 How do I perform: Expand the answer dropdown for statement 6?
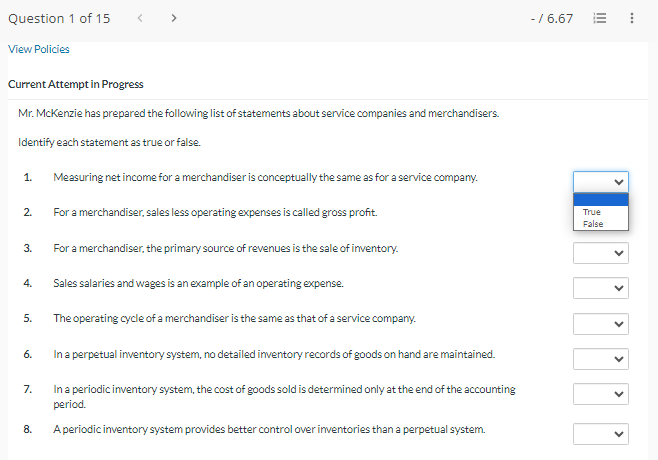point(601,359)
